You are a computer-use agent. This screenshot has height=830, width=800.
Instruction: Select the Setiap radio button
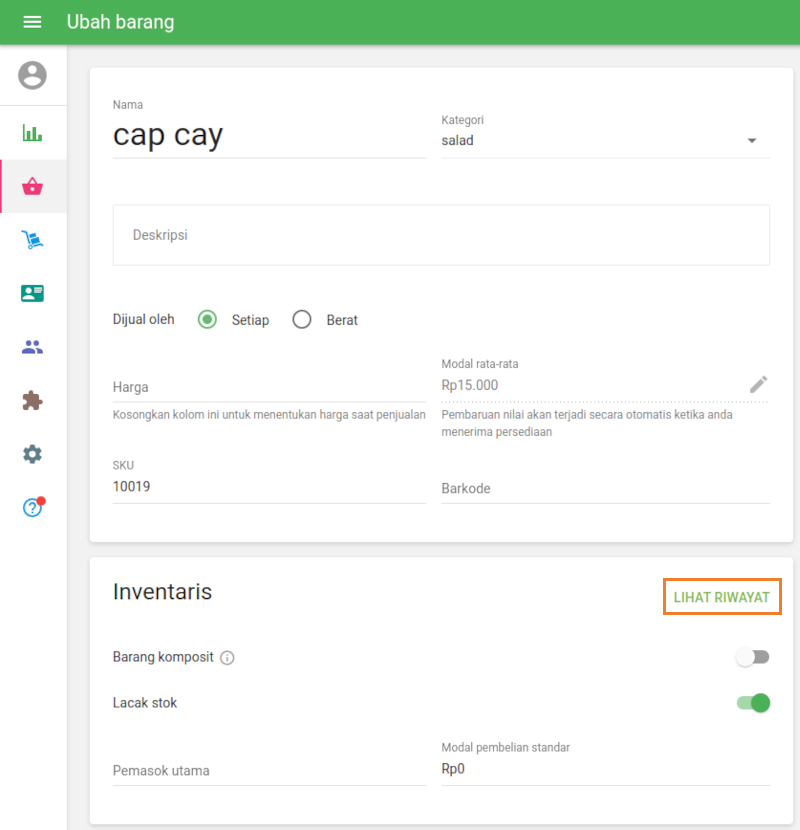(208, 320)
